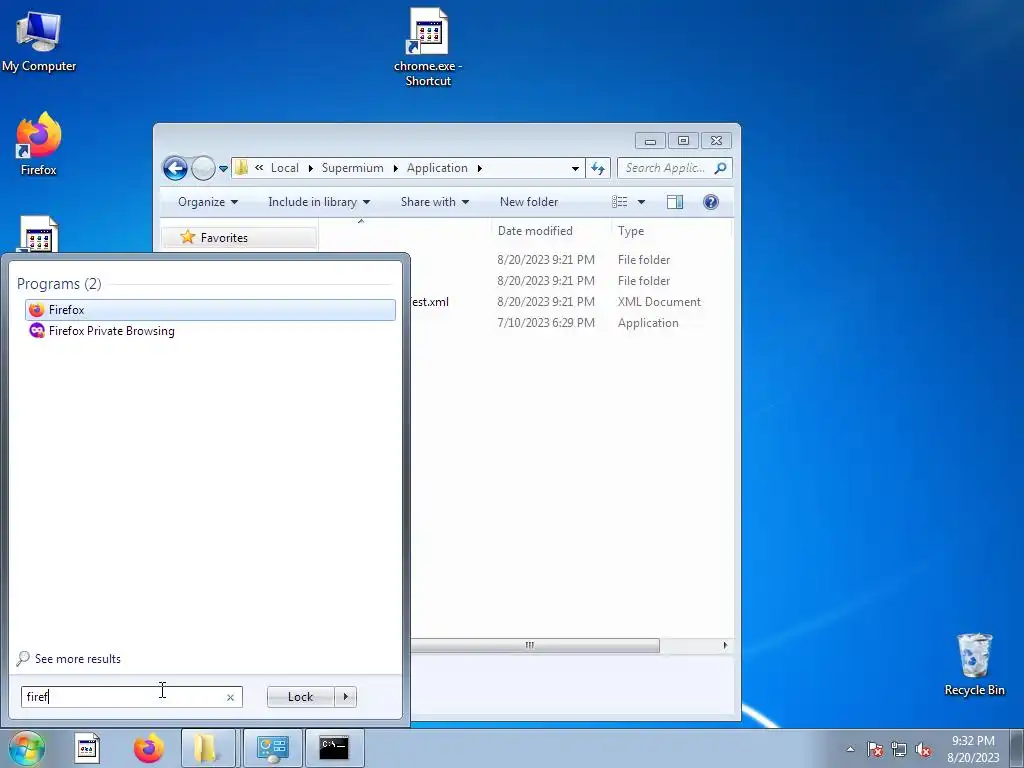
Task: Select Firefox in Programs results
Action: 210,310
